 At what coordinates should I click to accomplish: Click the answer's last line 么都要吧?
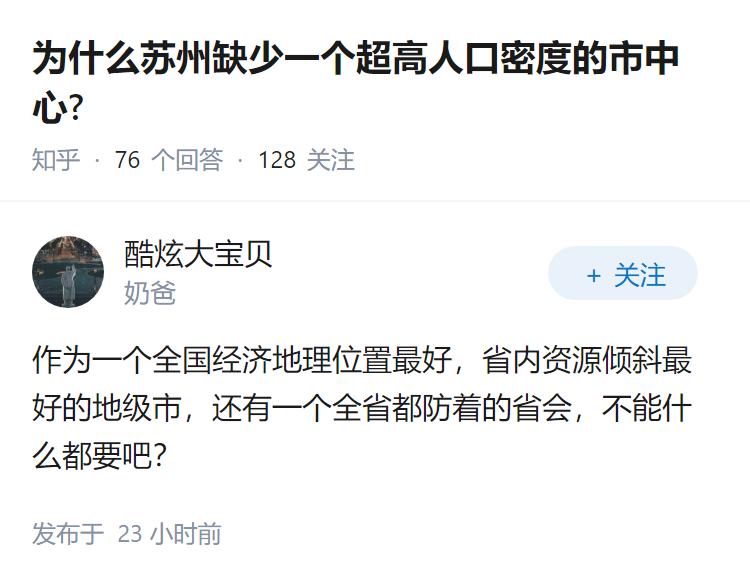99,457
